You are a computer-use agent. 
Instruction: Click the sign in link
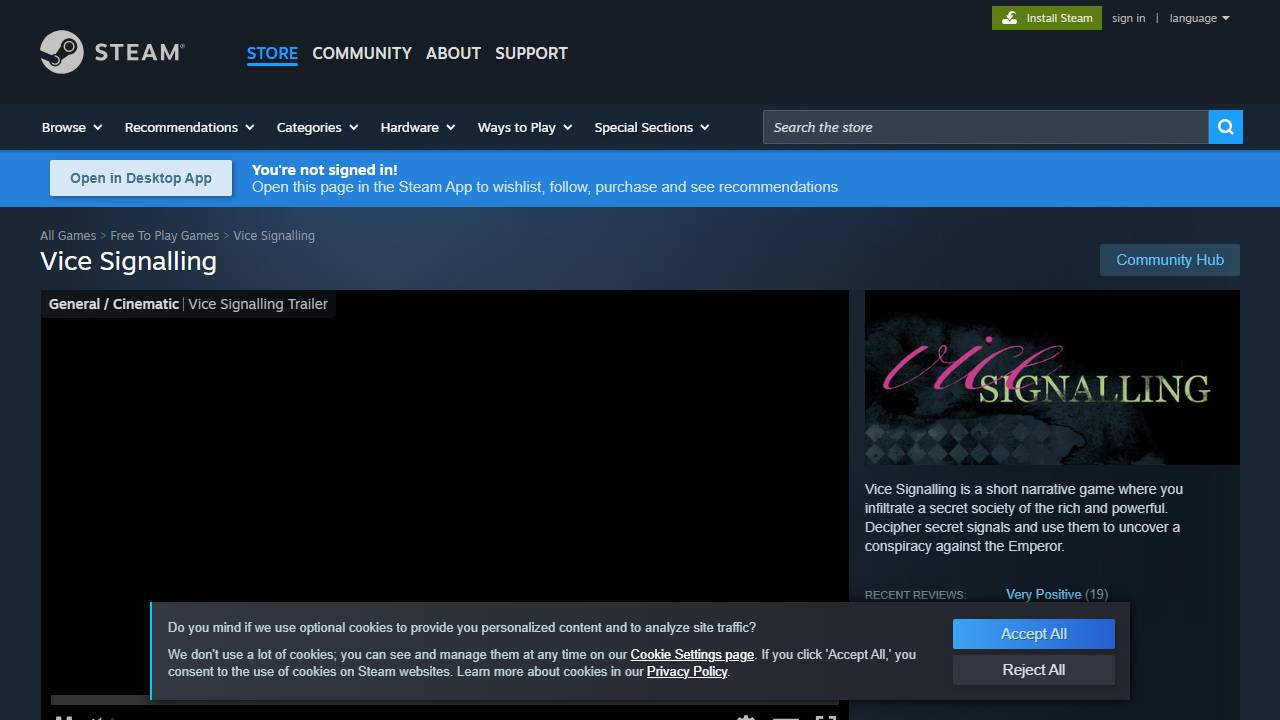click(x=1128, y=18)
